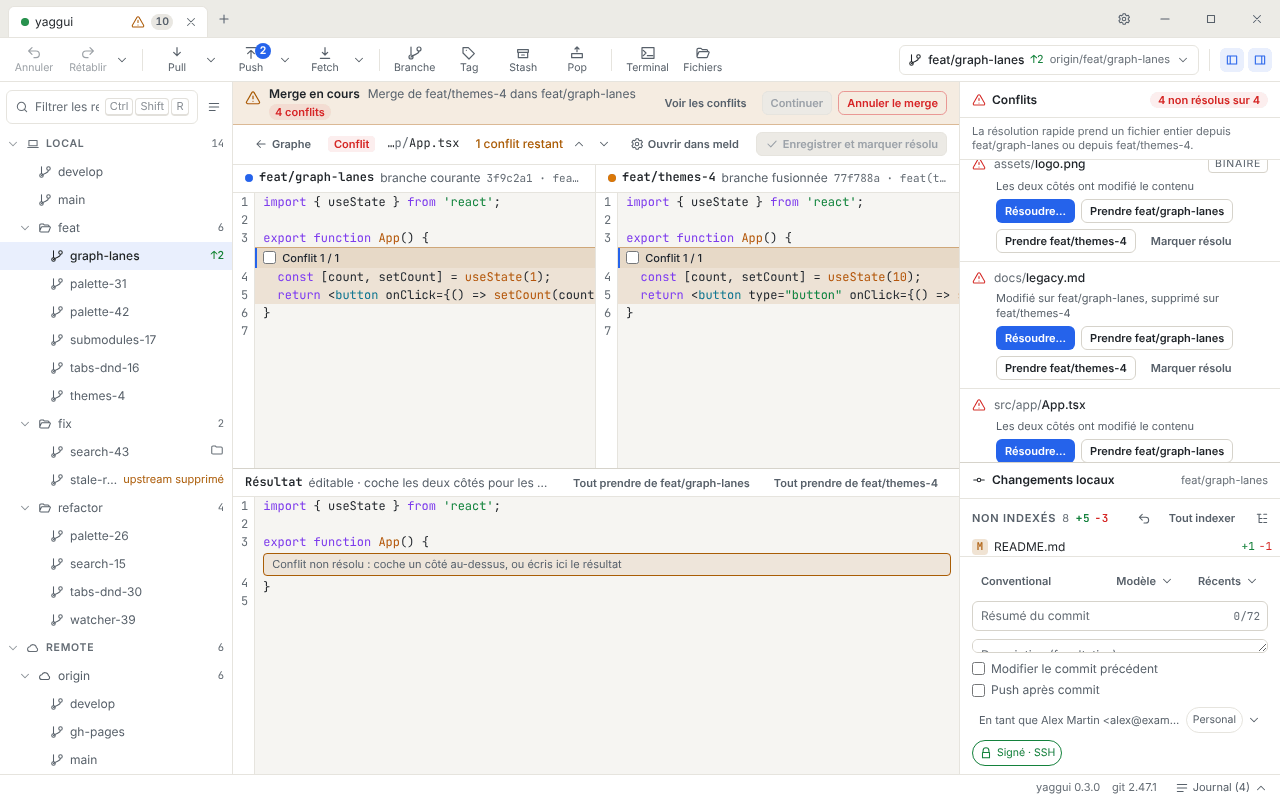
Task: Create a new branch with Branche icon
Action: [414, 59]
